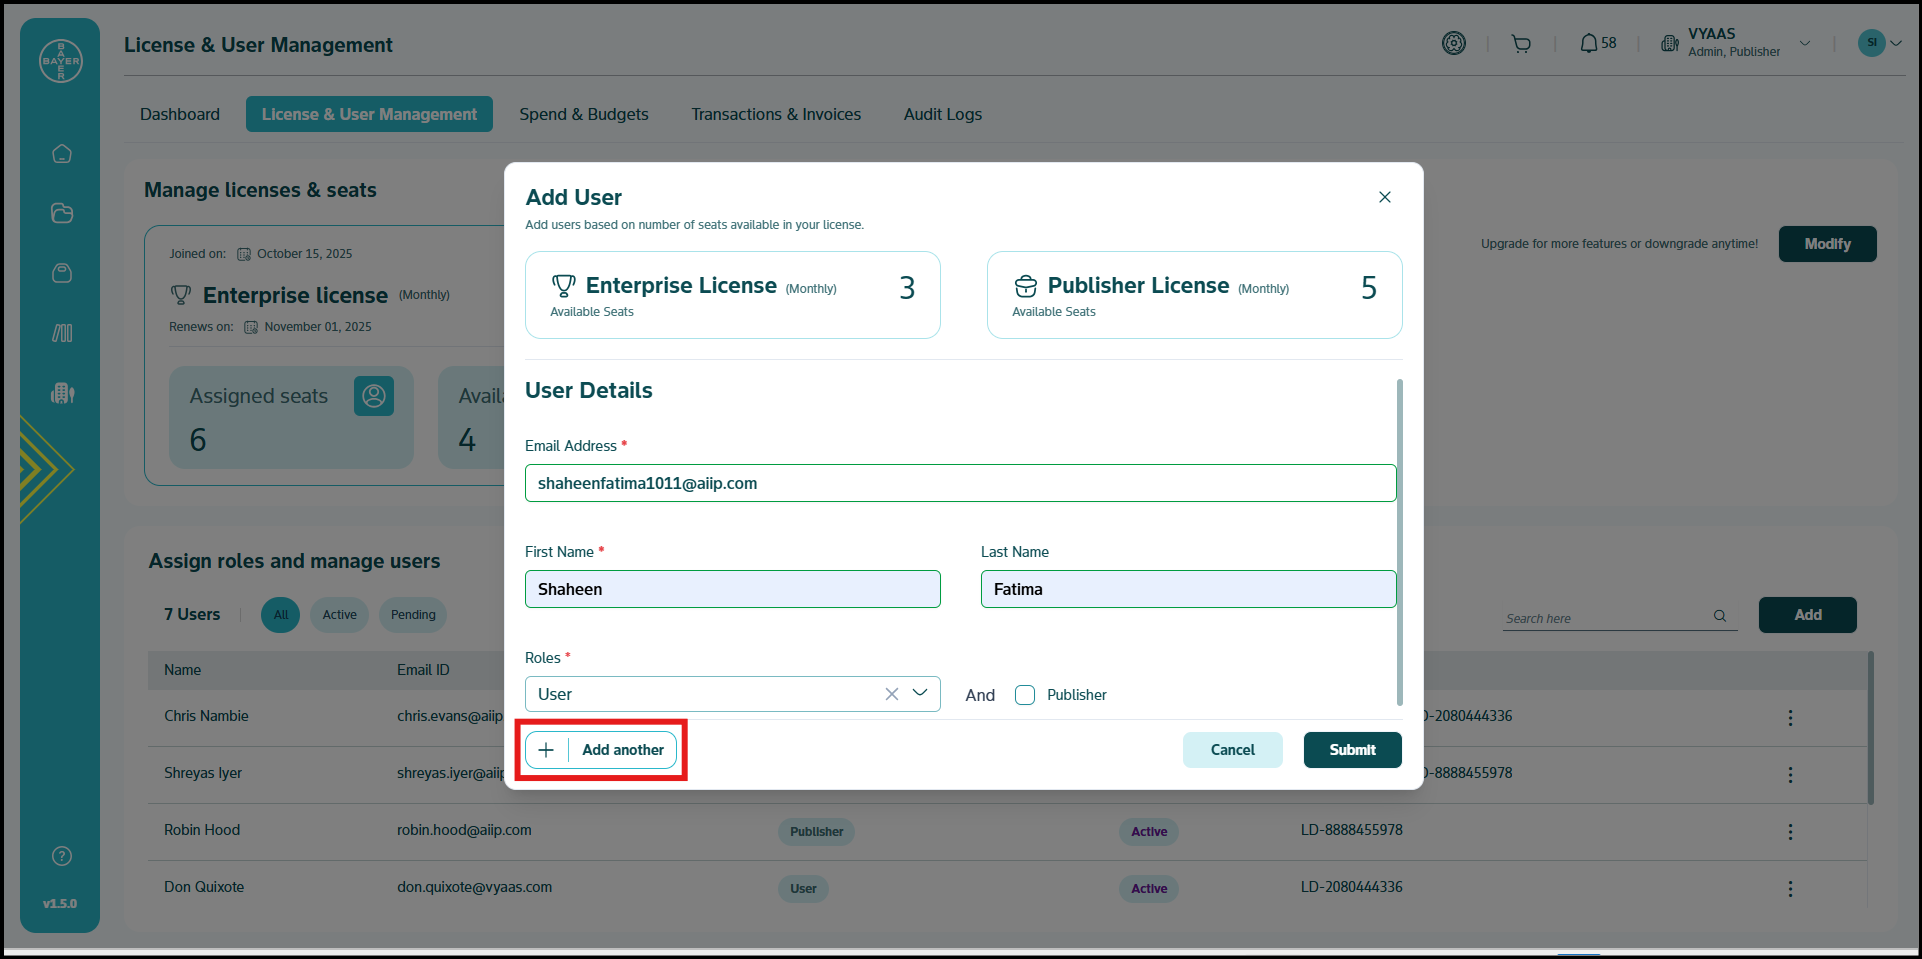Click the Bayer logo
1922x959 pixels.
pos(61,61)
